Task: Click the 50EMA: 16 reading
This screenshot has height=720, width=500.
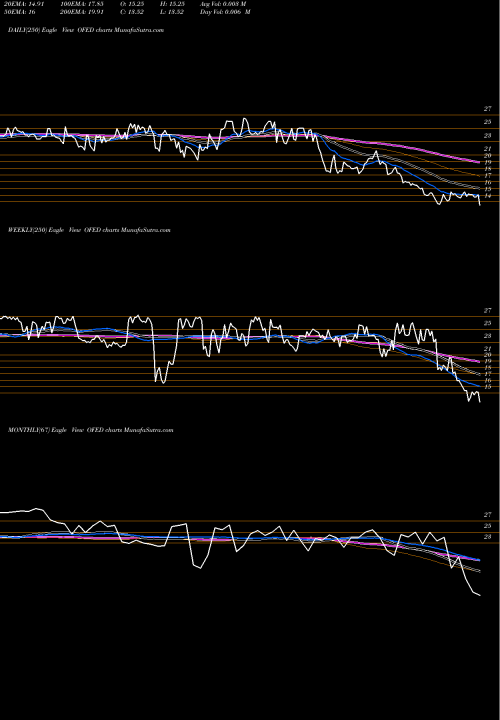Action: pos(18,12)
